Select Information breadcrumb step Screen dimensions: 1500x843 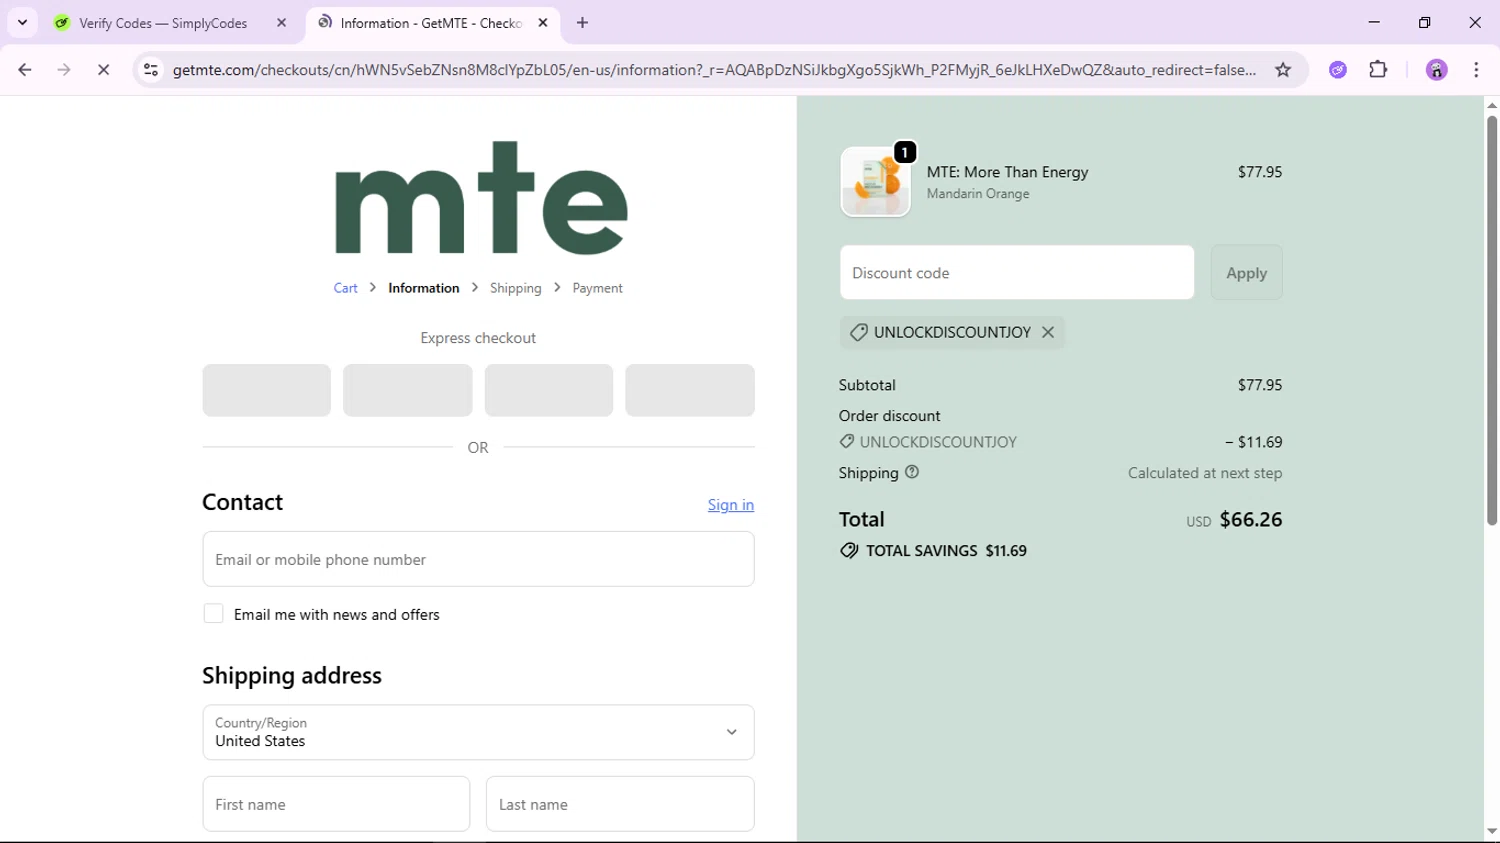(x=424, y=288)
